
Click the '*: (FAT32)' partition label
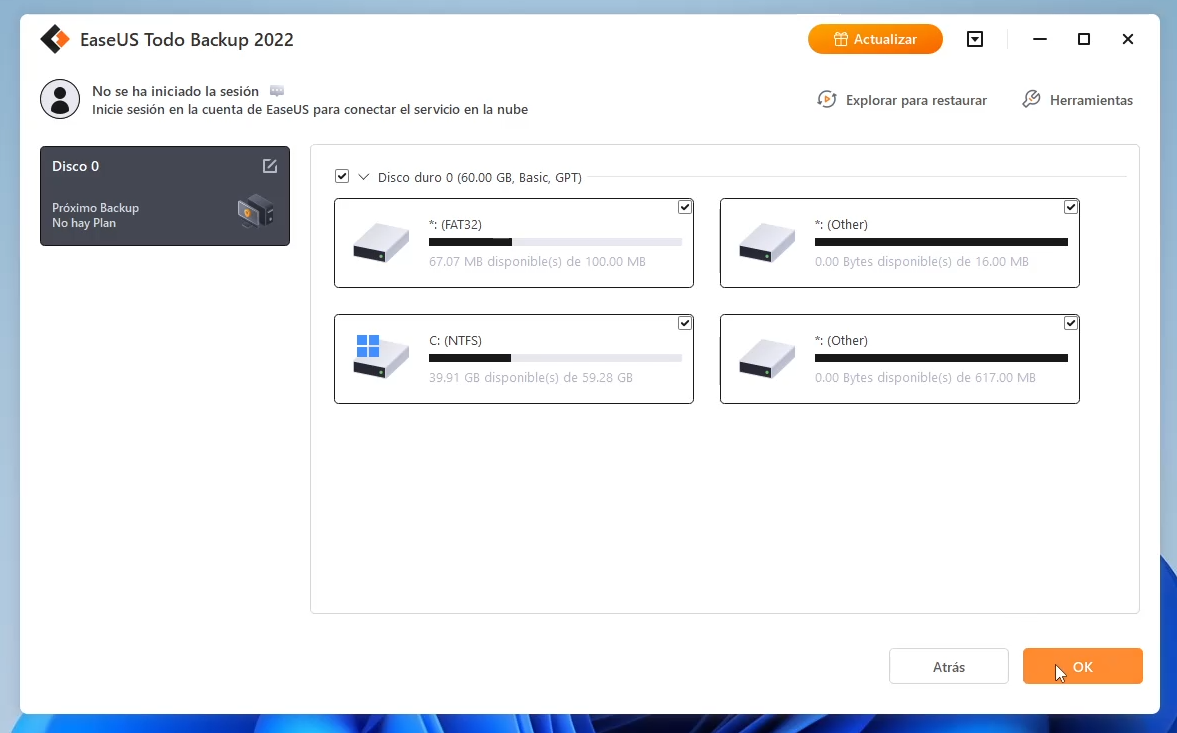coord(455,224)
